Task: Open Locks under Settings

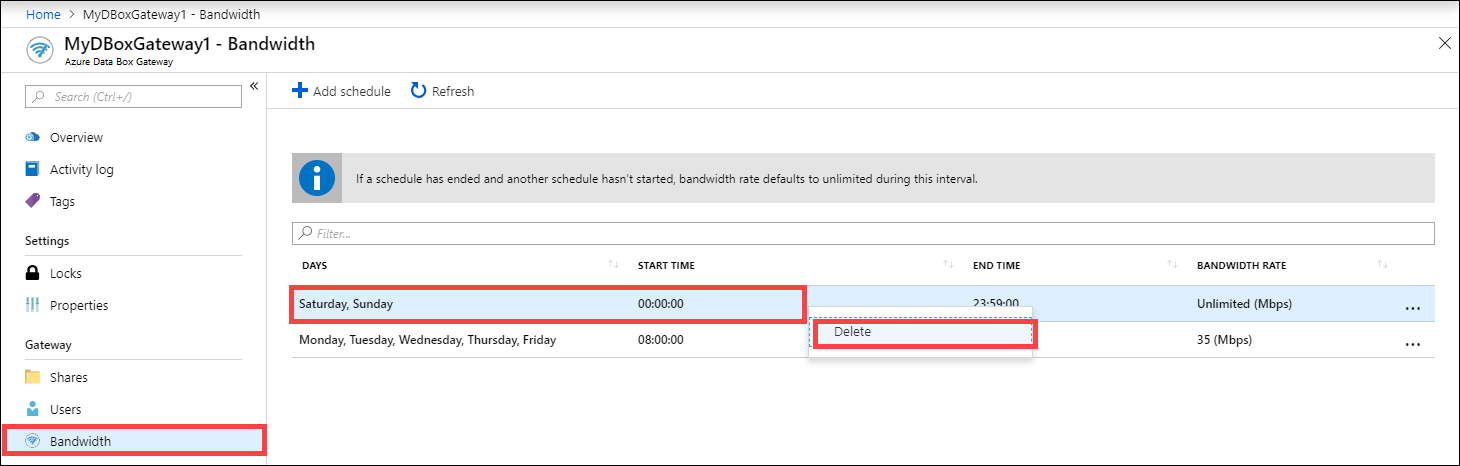Action: (x=66, y=273)
